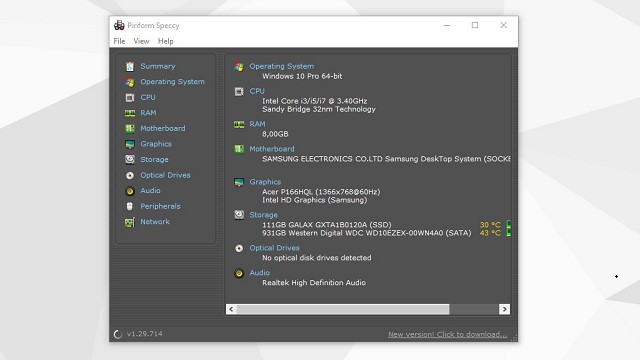This screenshot has height=360, width=640.
Task: Click the Audio heading link in summary
Action: (x=260, y=273)
